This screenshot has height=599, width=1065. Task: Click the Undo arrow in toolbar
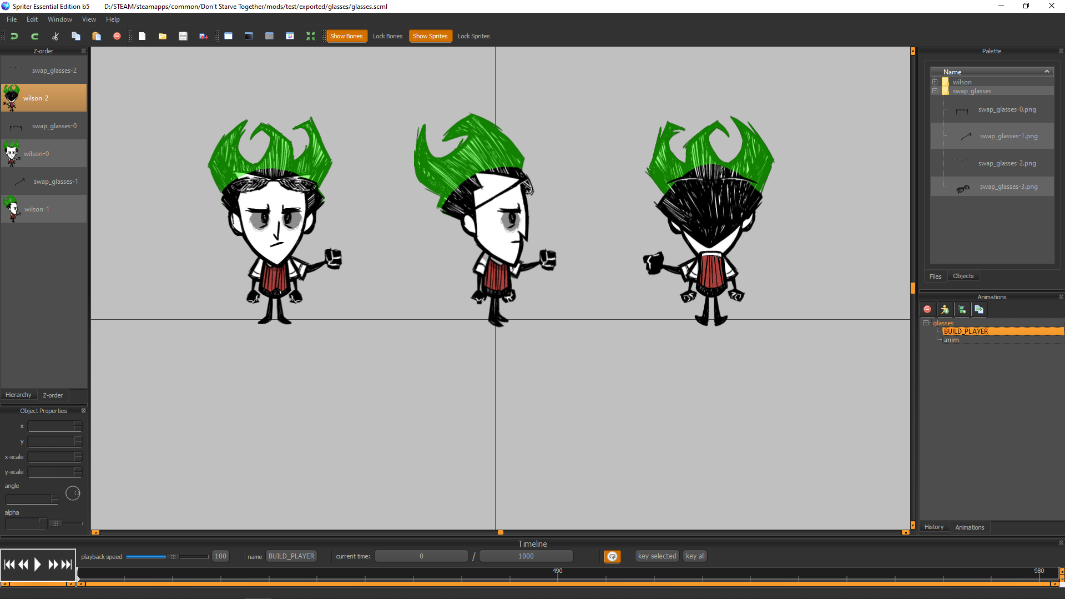[x=14, y=36]
